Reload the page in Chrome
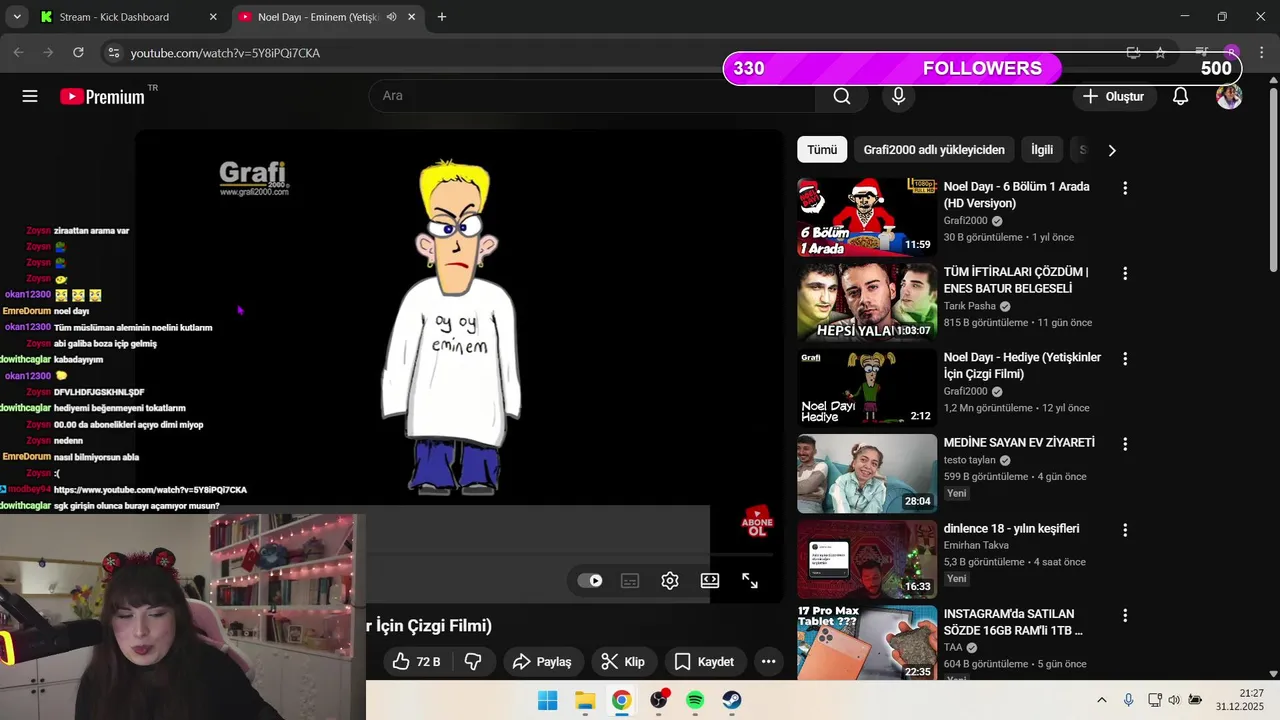Viewport: 1280px width, 720px height. coord(78,52)
